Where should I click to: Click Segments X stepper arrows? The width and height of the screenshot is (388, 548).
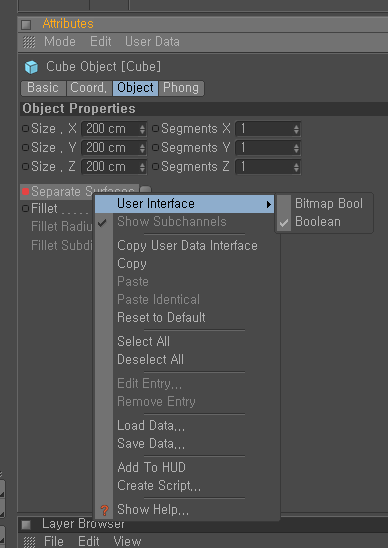click(x=296, y=129)
